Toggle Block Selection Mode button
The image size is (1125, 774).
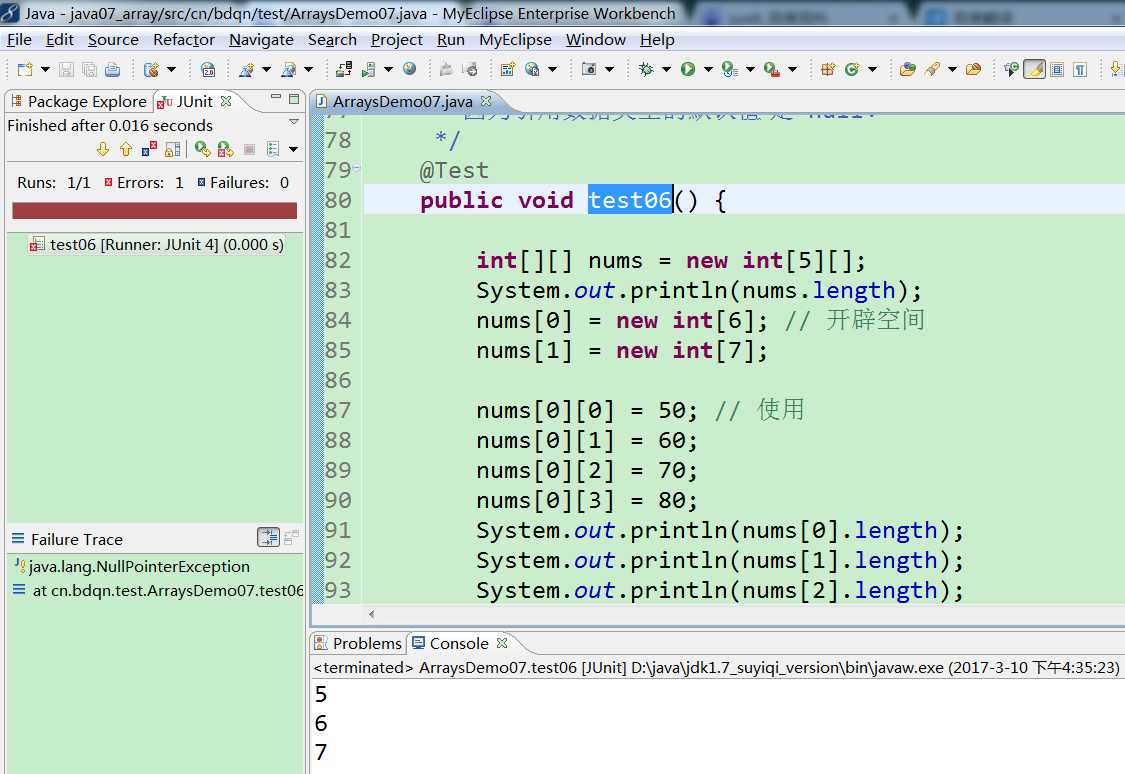[1057, 70]
